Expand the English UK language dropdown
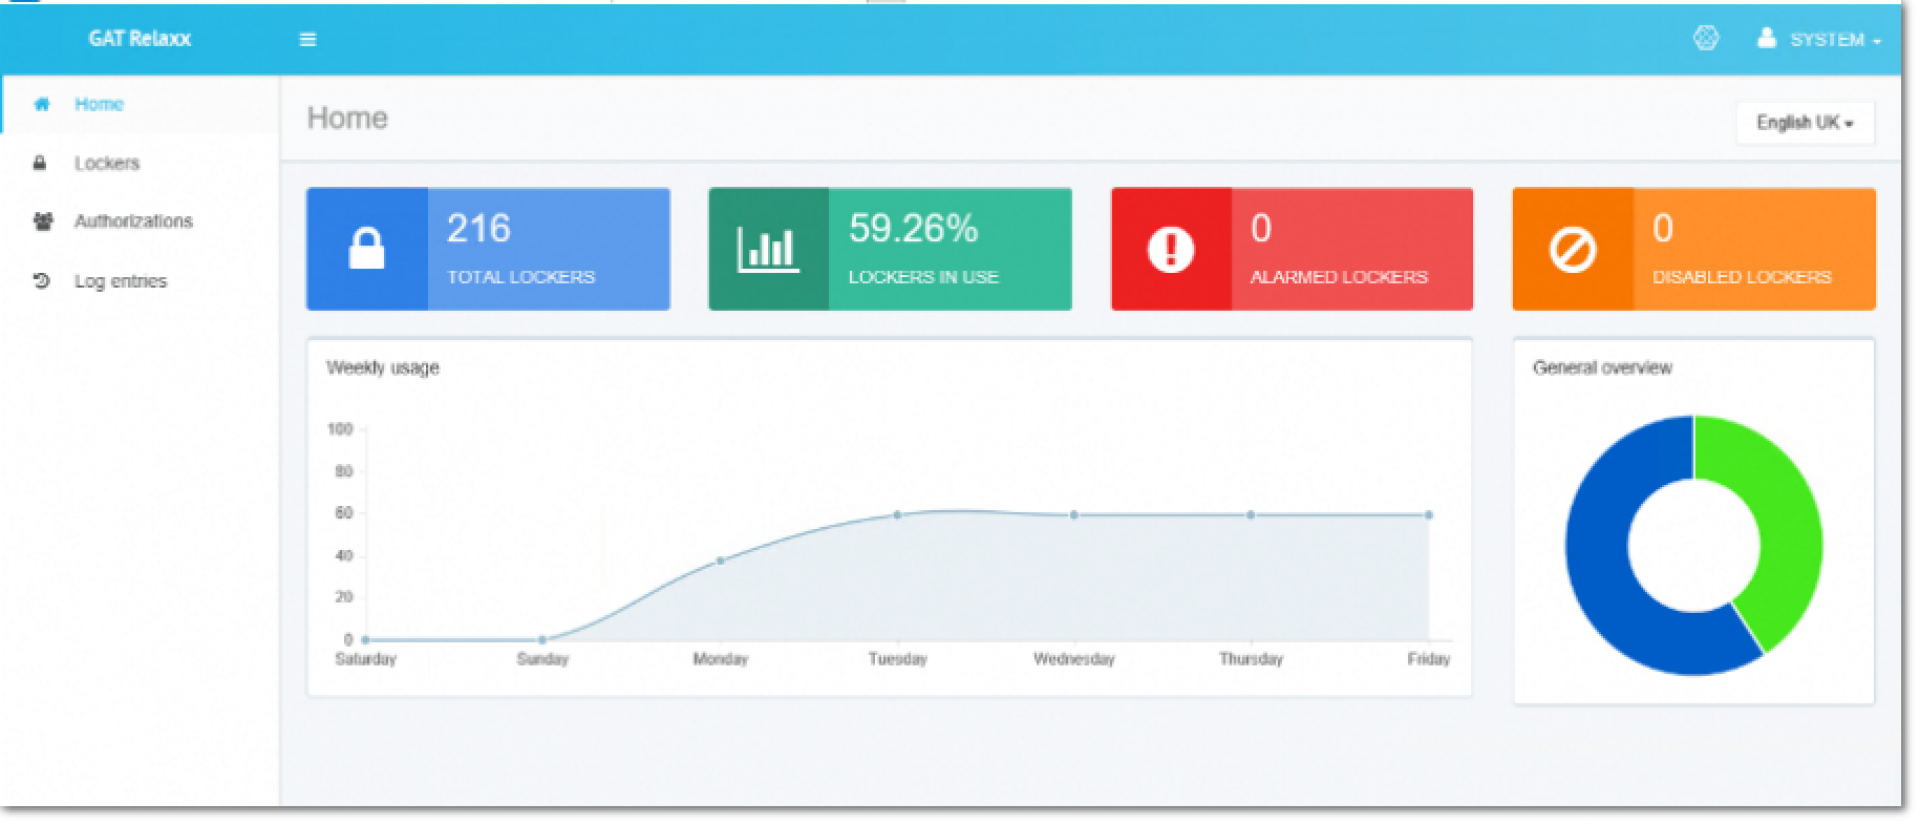Viewport: 1920px width, 825px height. (x=1804, y=123)
